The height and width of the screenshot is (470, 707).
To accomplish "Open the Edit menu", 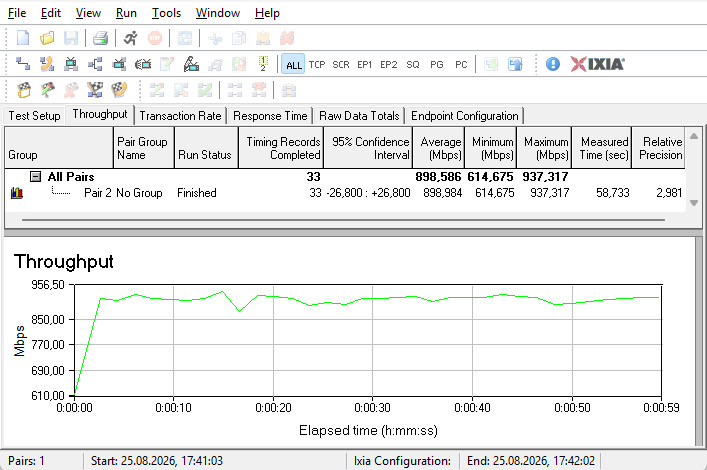I will click(x=50, y=13).
